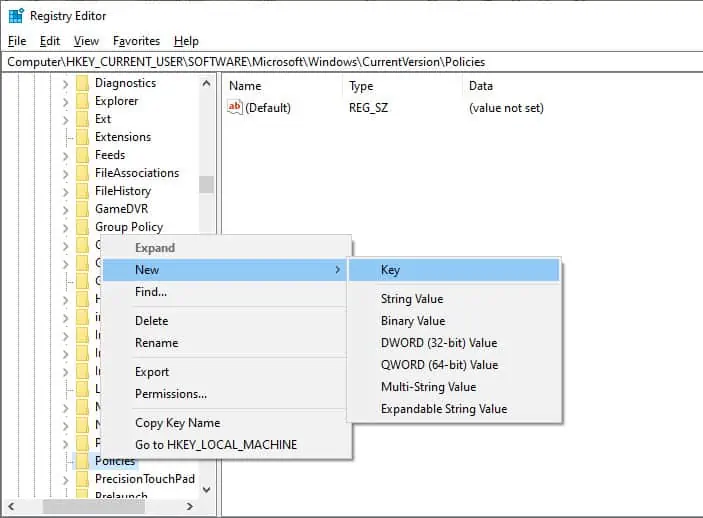This screenshot has width=703, height=518.
Task: Click the tree scroll down arrow
Action: pyautogui.click(x=206, y=489)
